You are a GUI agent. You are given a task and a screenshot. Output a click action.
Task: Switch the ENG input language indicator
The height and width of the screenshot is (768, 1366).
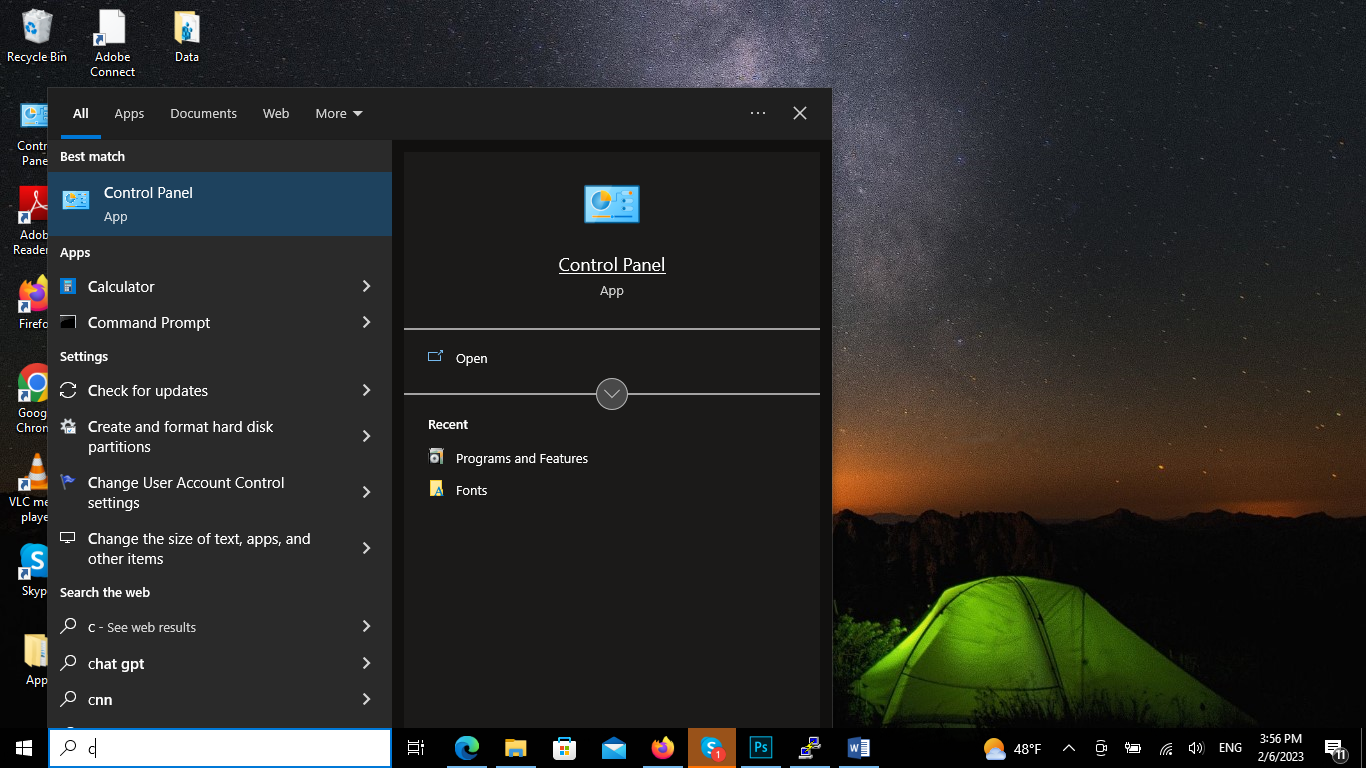coord(1230,748)
